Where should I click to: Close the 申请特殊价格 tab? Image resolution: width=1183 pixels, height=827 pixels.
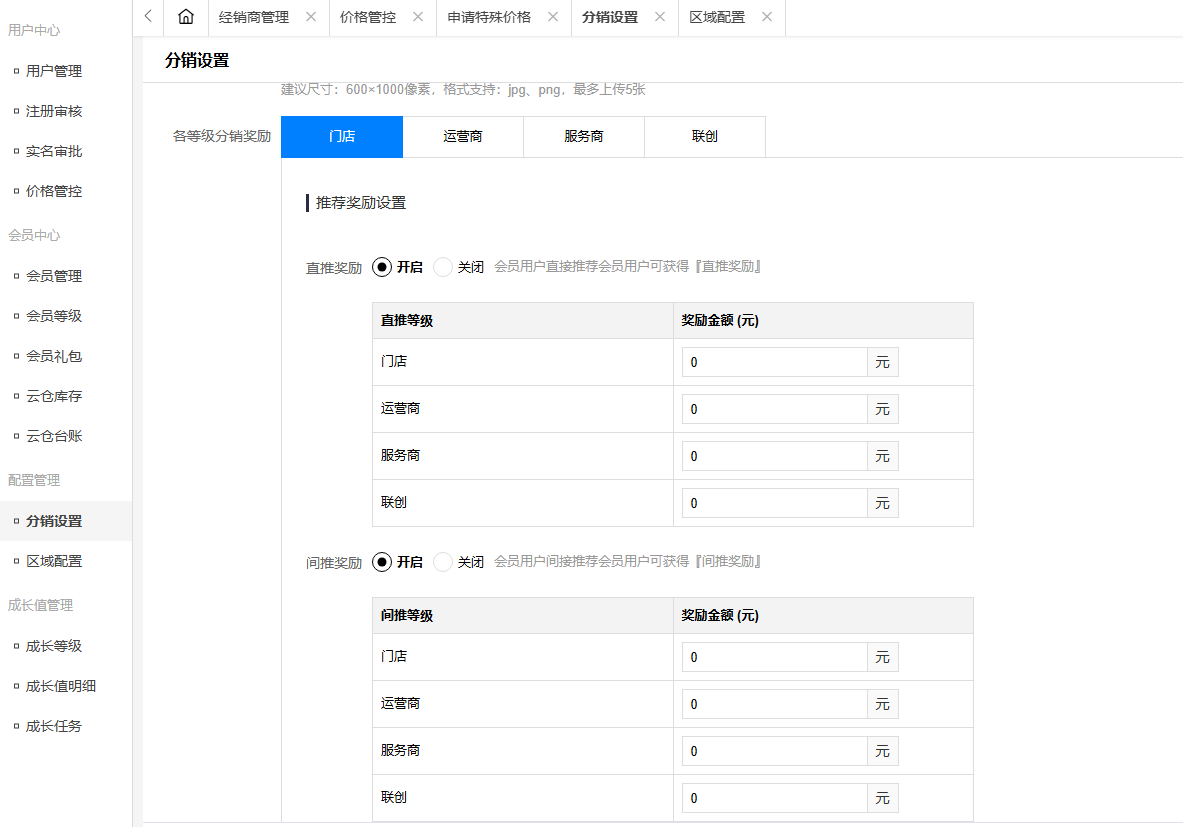coord(552,17)
